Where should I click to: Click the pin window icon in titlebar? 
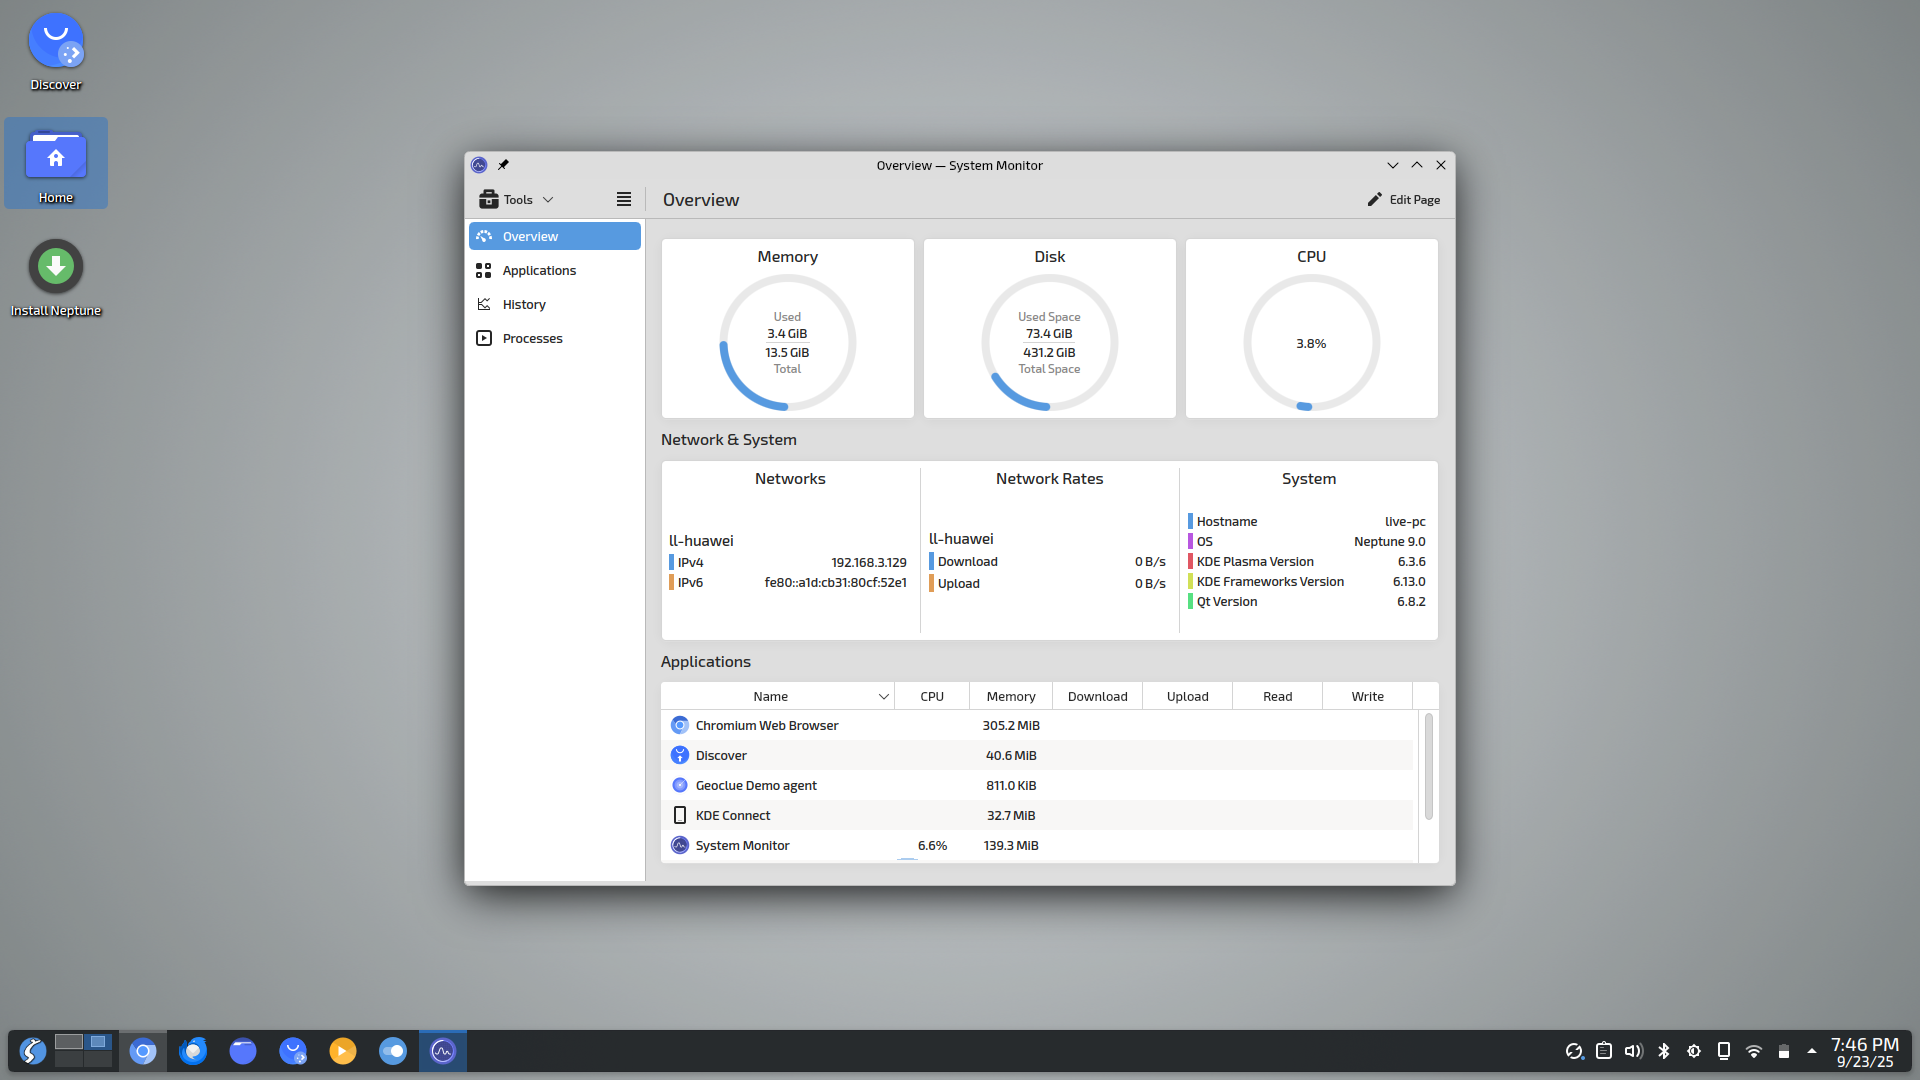[504, 165]
